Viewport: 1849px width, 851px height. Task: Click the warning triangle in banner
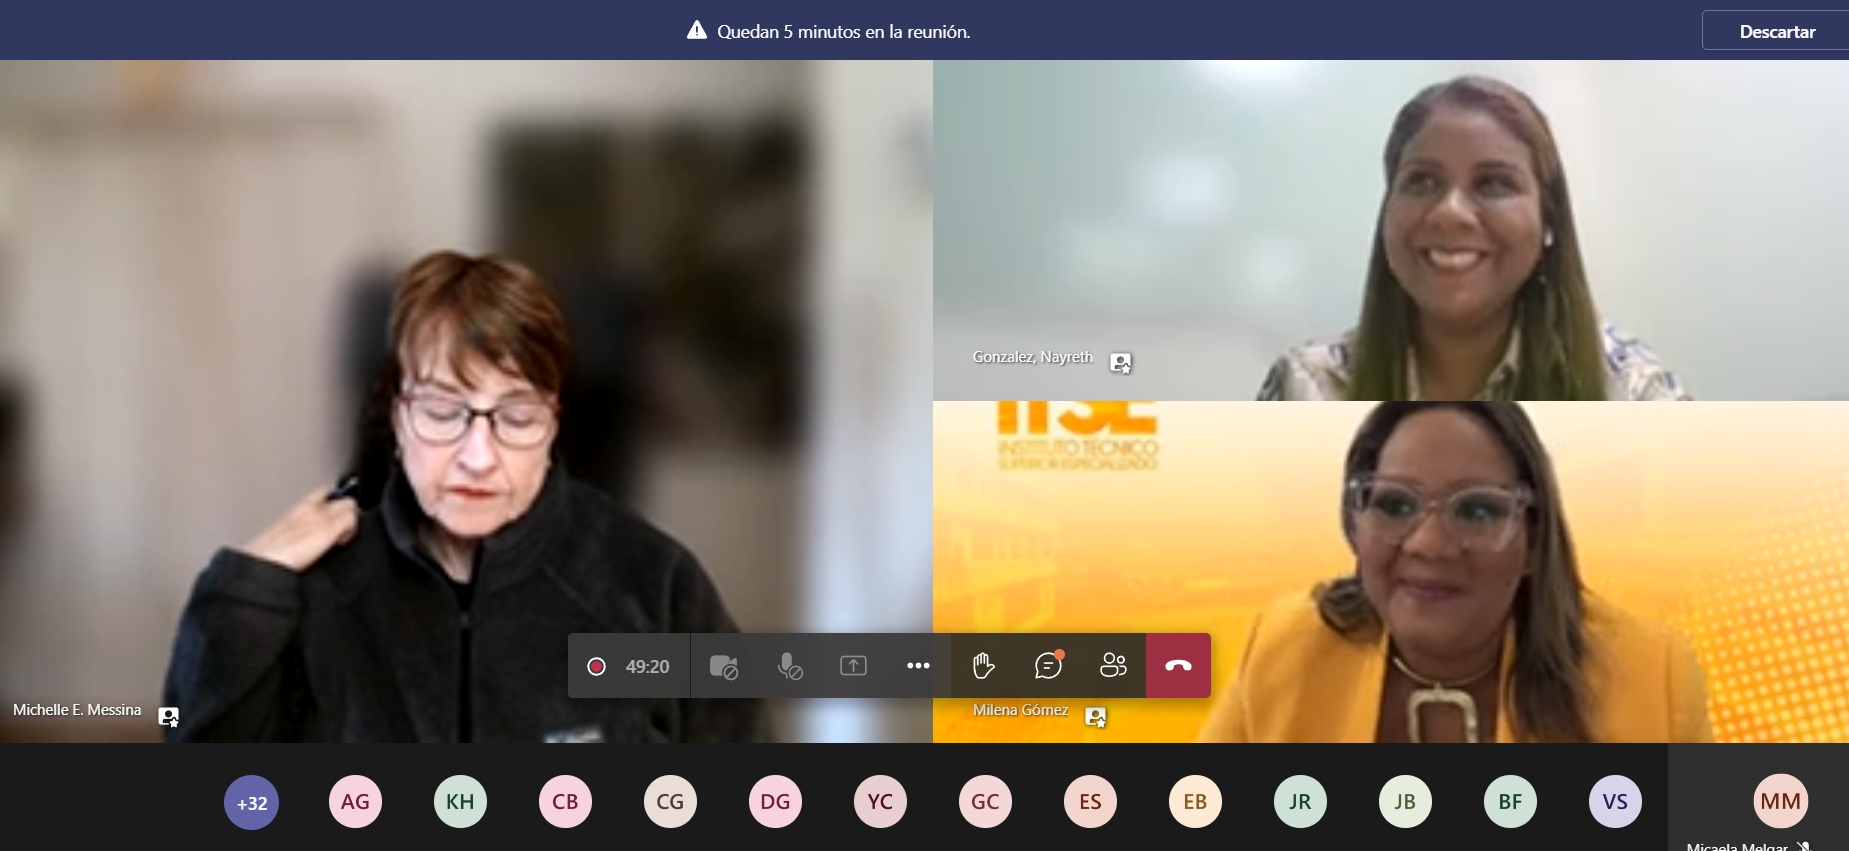(x=697, y=31)
